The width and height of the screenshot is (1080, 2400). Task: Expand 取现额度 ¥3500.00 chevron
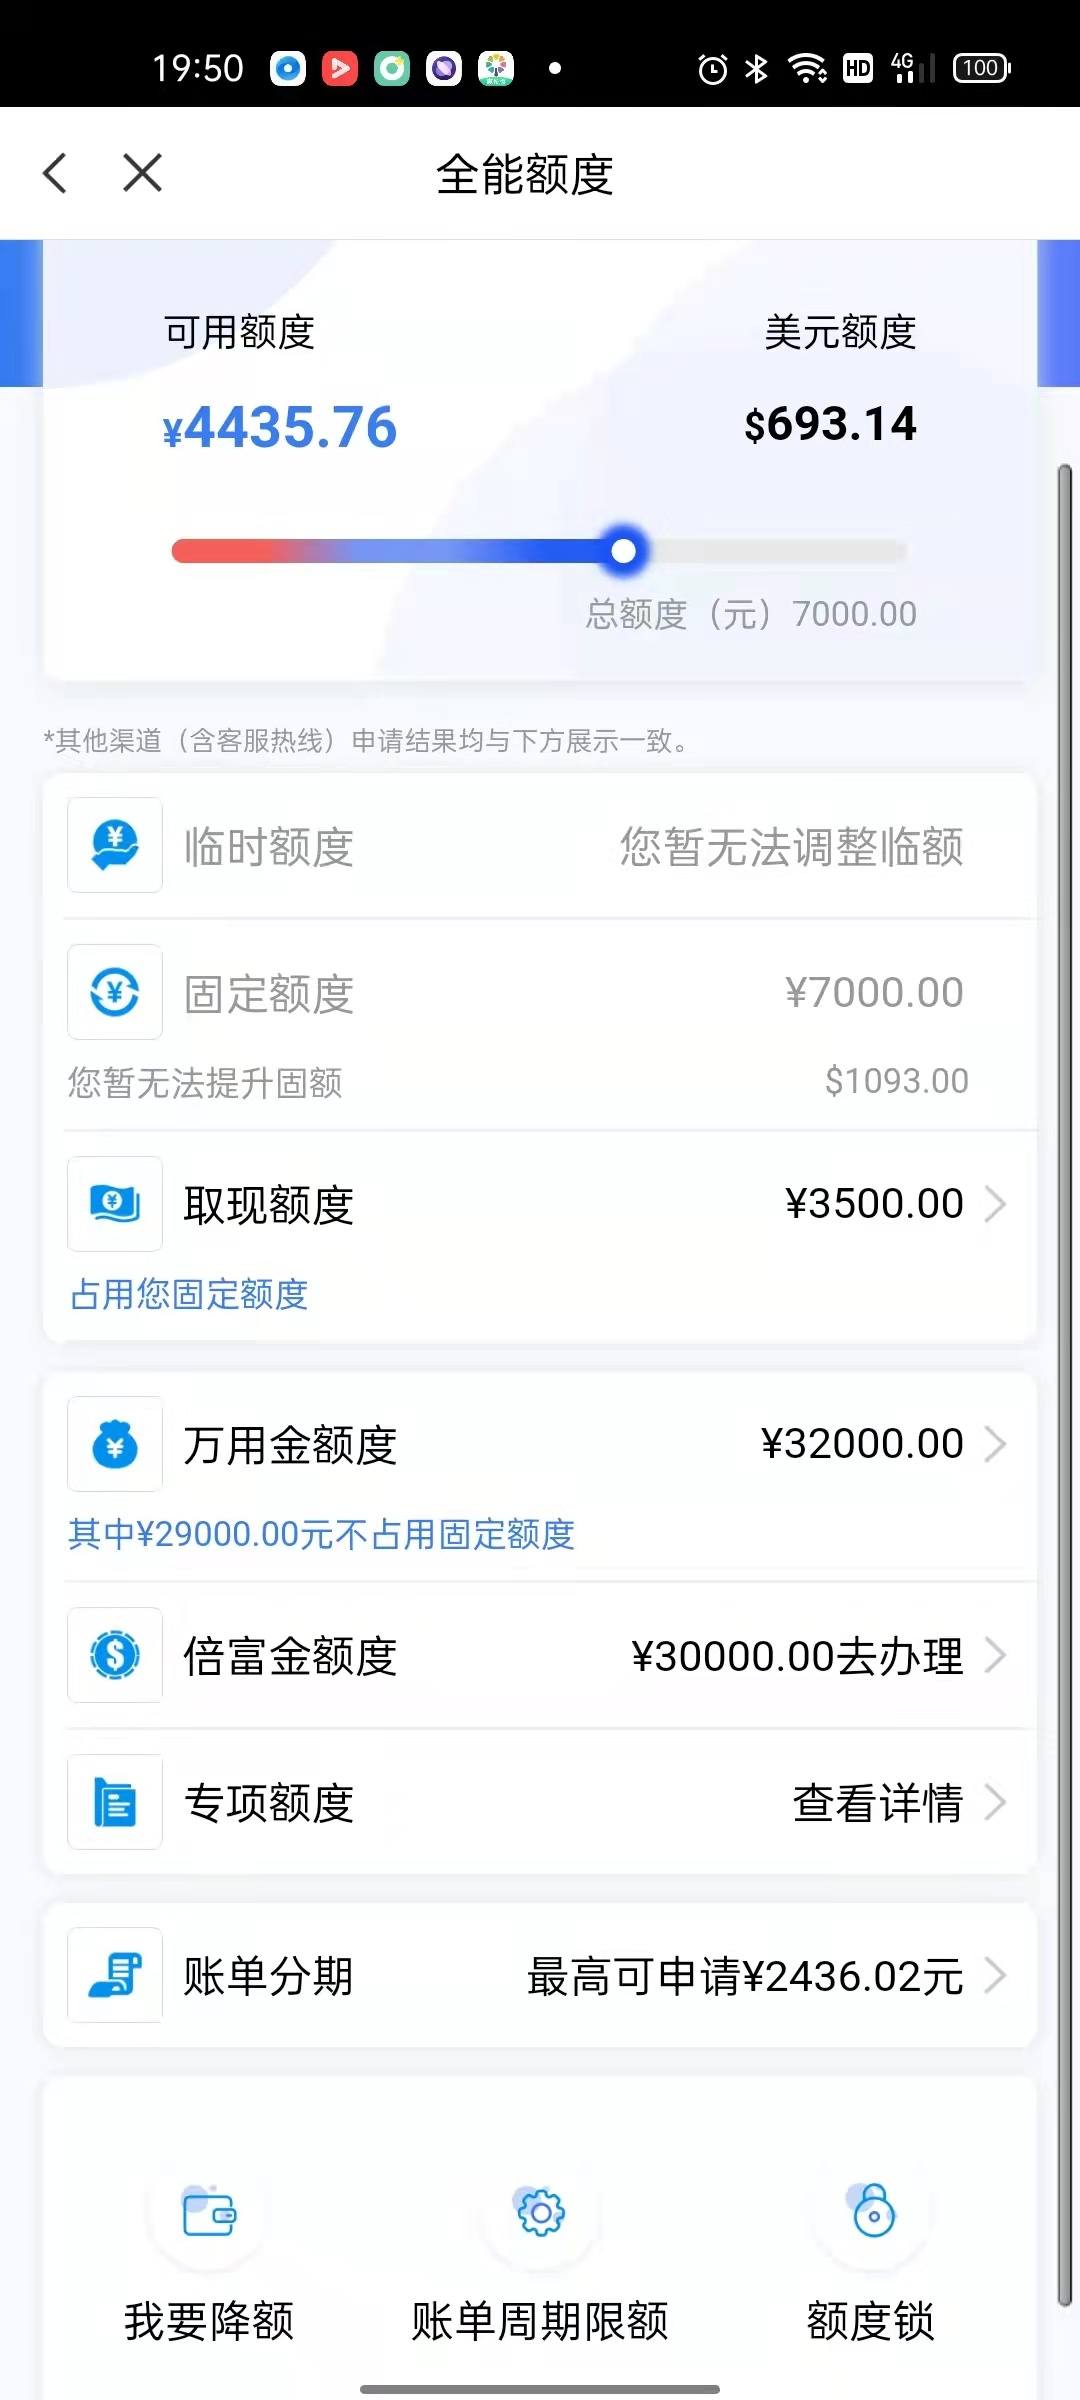click(x=995, y=1204)
